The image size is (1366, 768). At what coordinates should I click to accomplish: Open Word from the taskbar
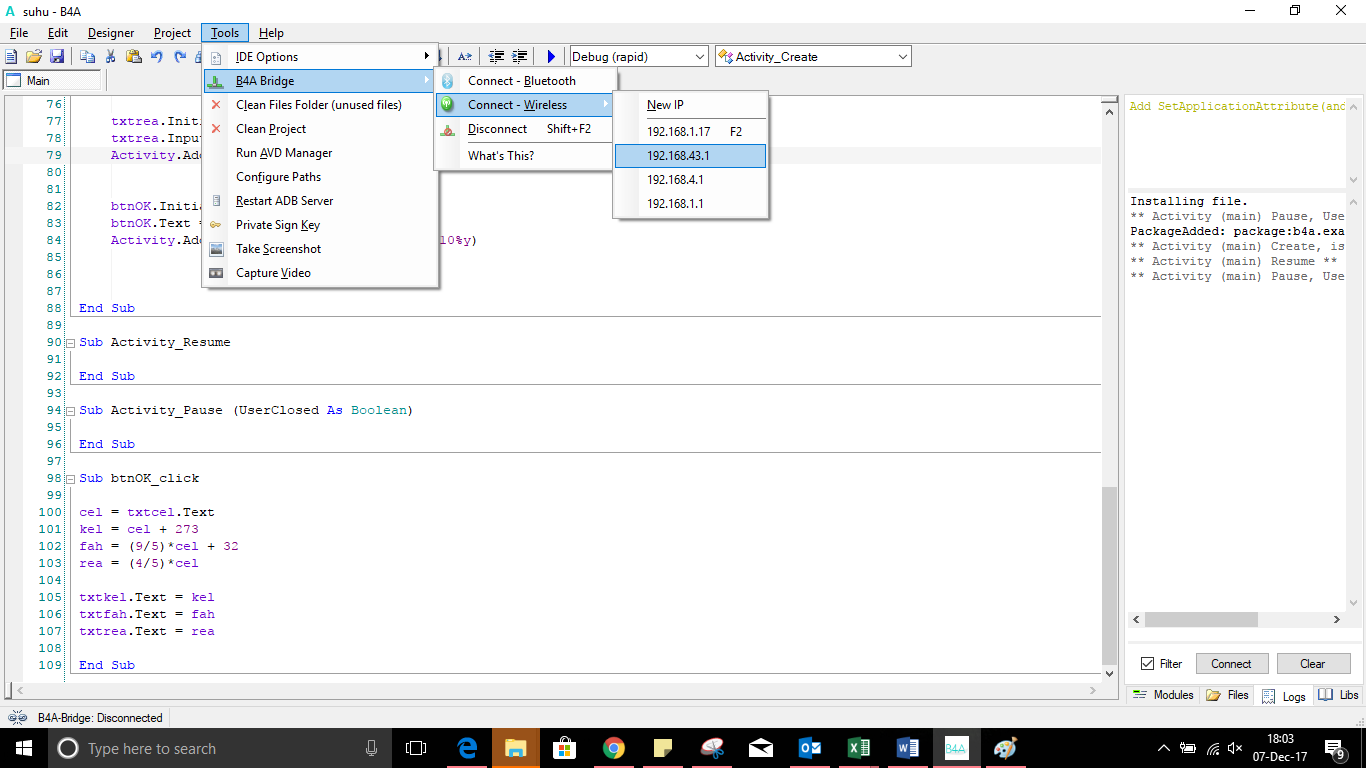point(907,748)
